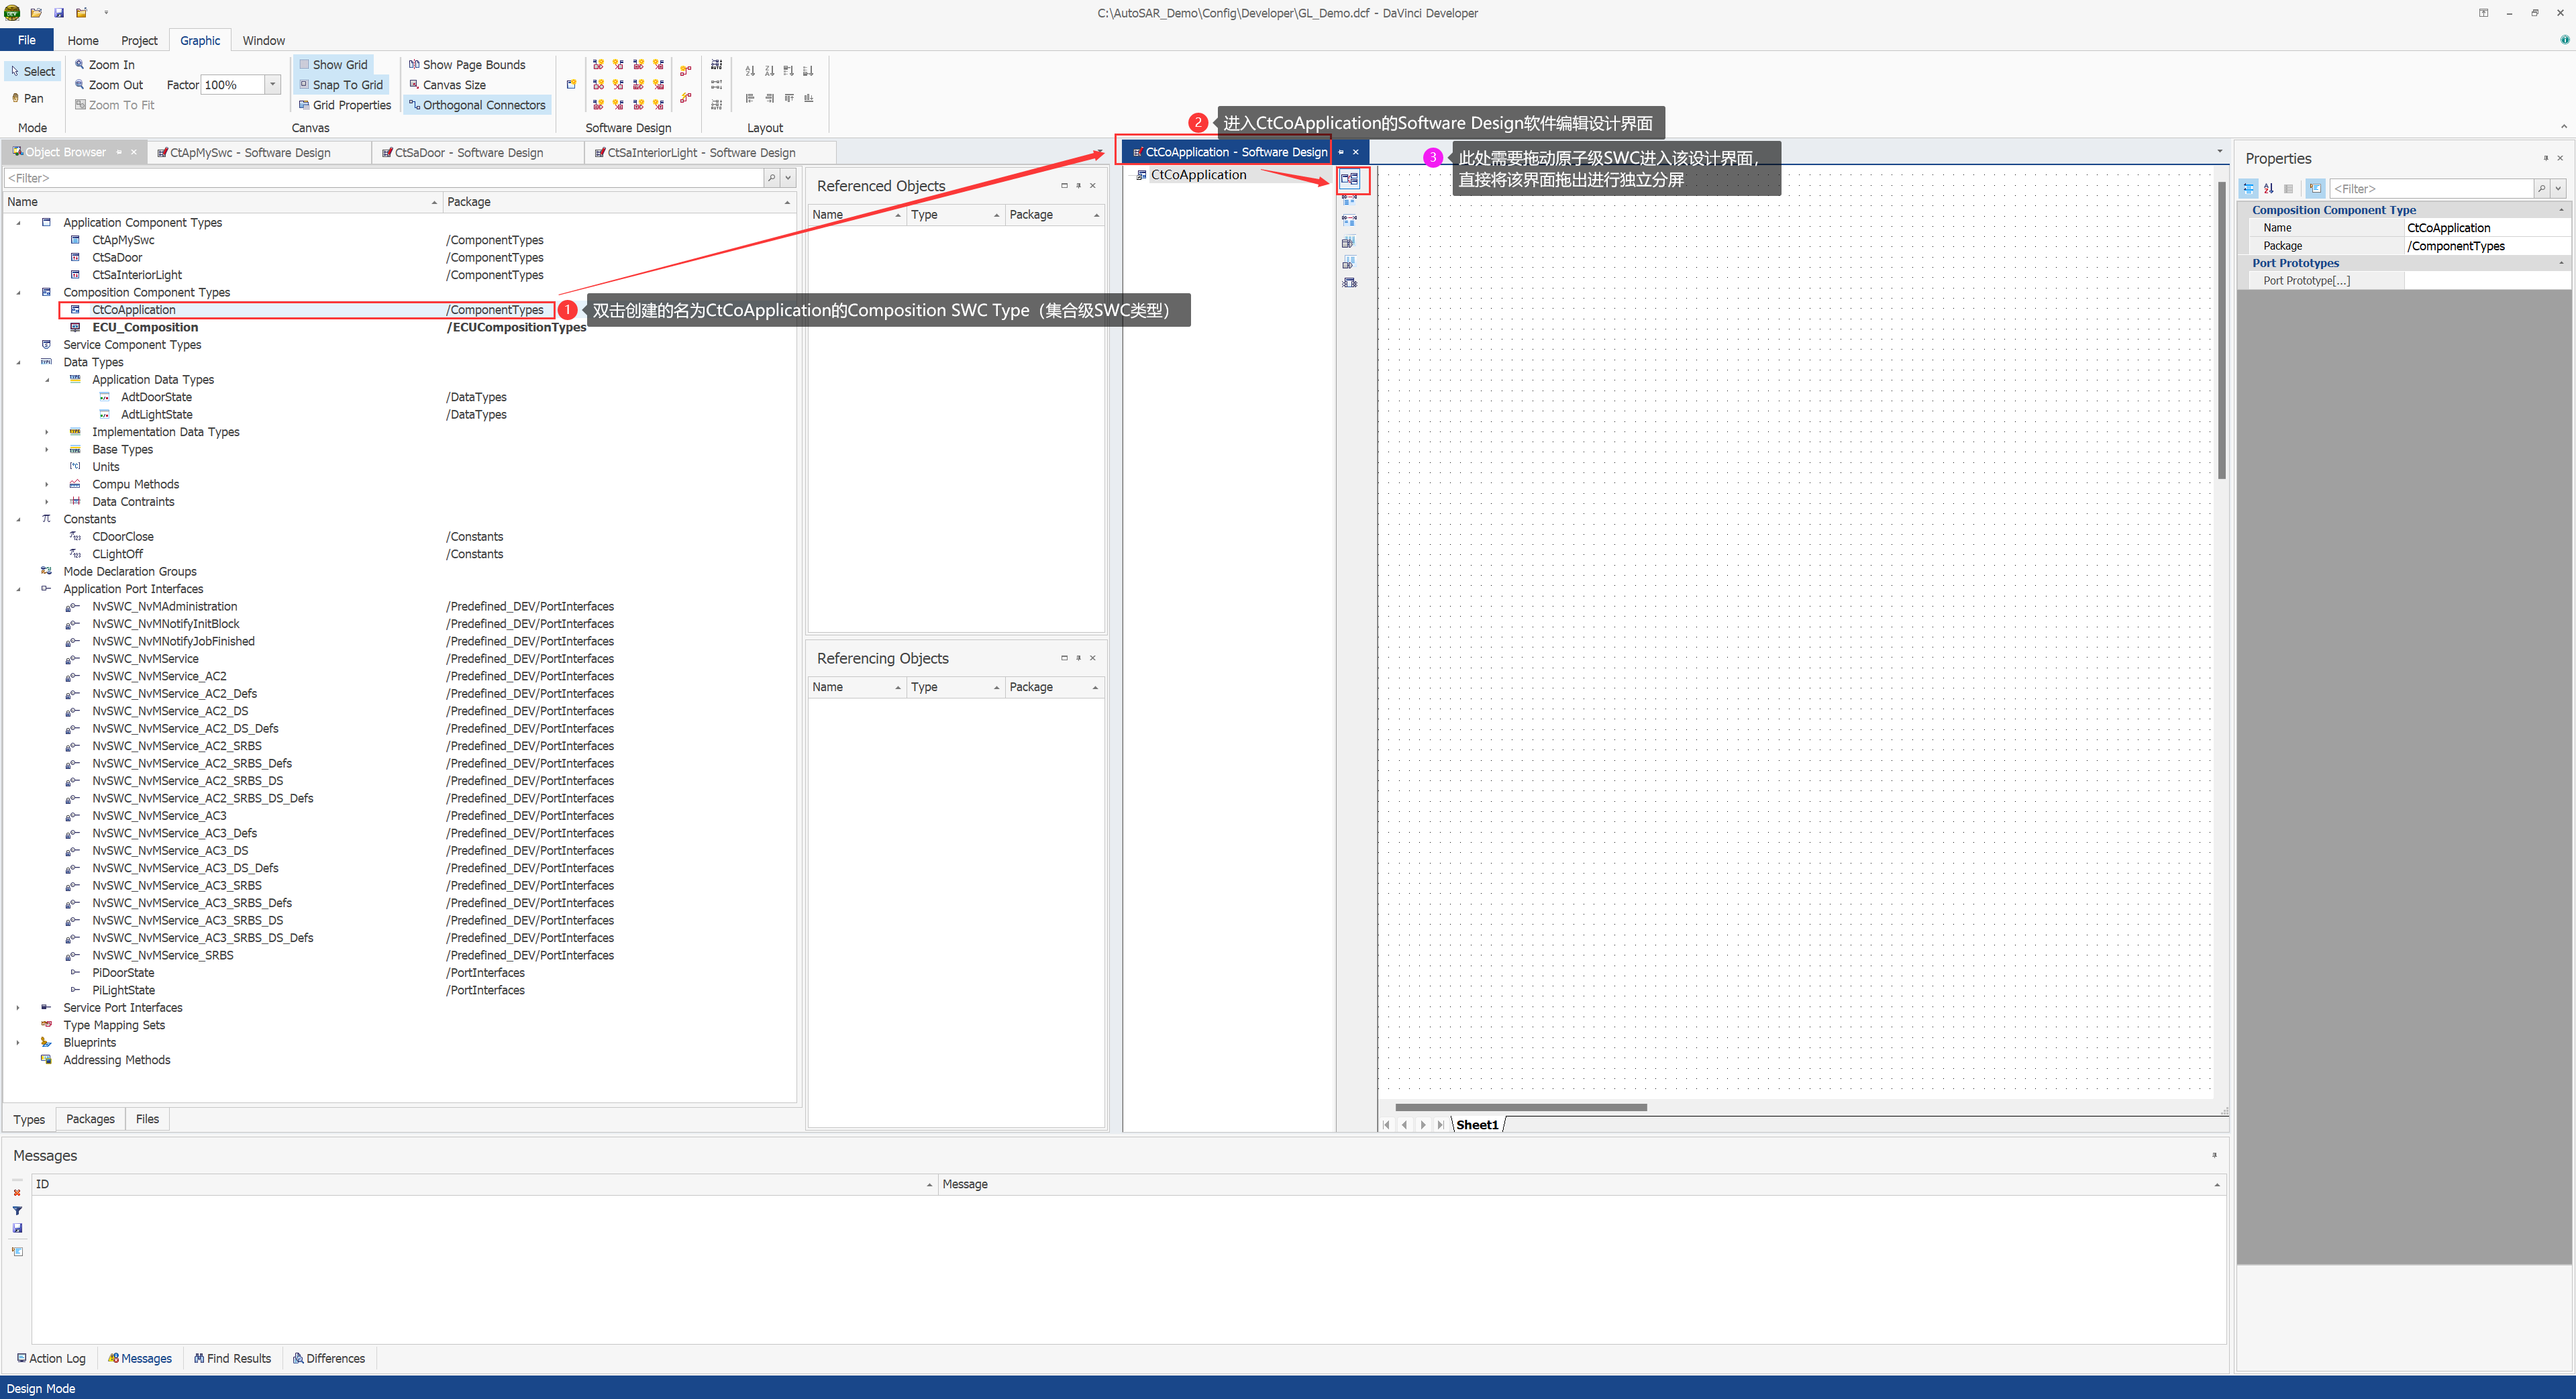Click the red-highlighted composition diagram view icon
Image resolution: width=2576 pixels, height=1399 pixels.
(x=1349, y=179)
